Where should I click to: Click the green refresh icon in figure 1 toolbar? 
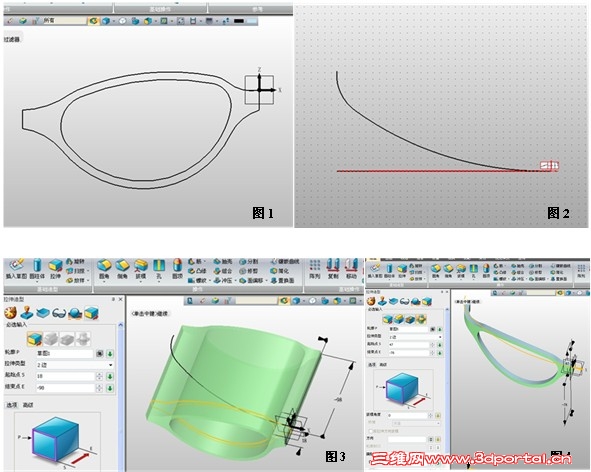(x=93, y=21)
